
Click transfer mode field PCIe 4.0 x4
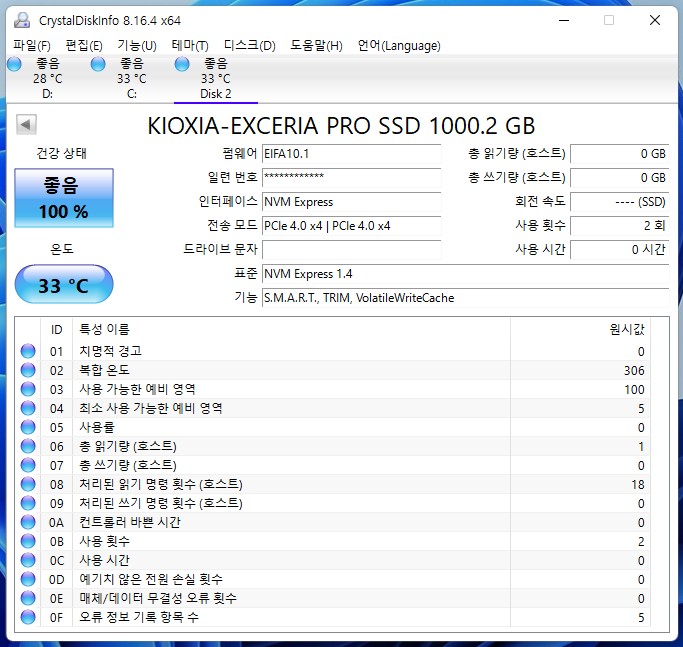point(352,226)
